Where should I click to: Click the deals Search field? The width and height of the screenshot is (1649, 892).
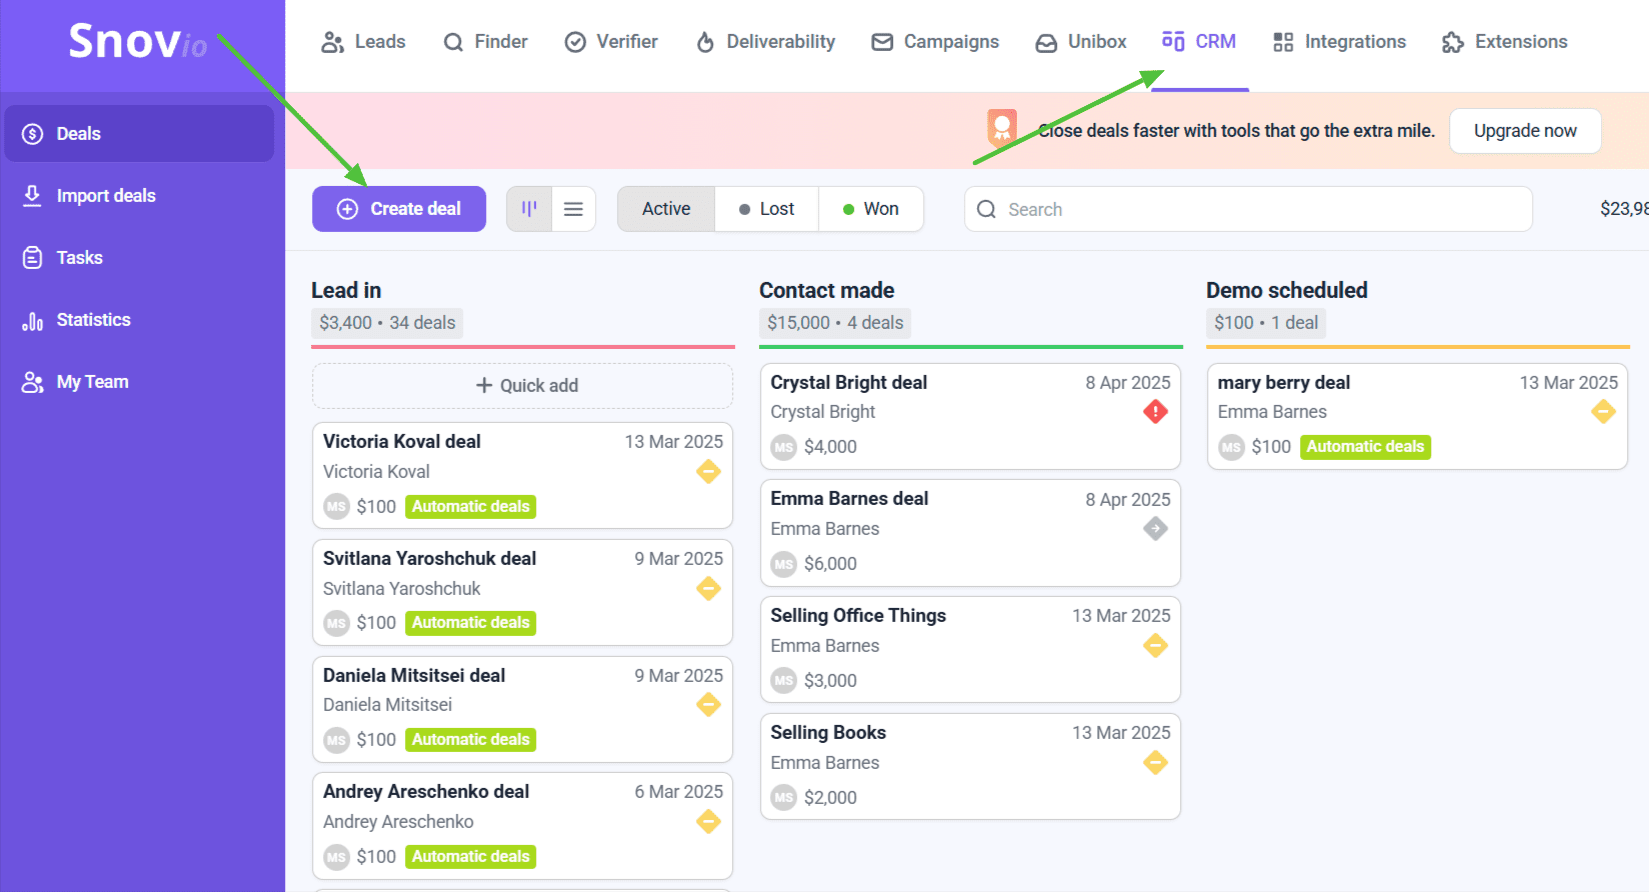[x=1248, y=209]
